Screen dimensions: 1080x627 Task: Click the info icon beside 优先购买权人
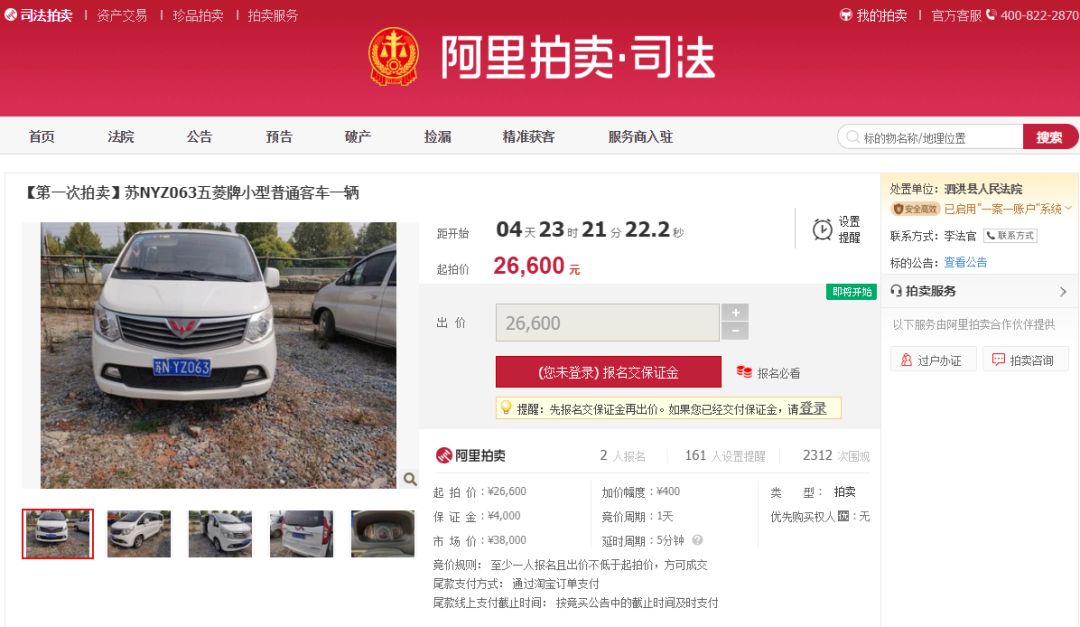click(843, 516)
